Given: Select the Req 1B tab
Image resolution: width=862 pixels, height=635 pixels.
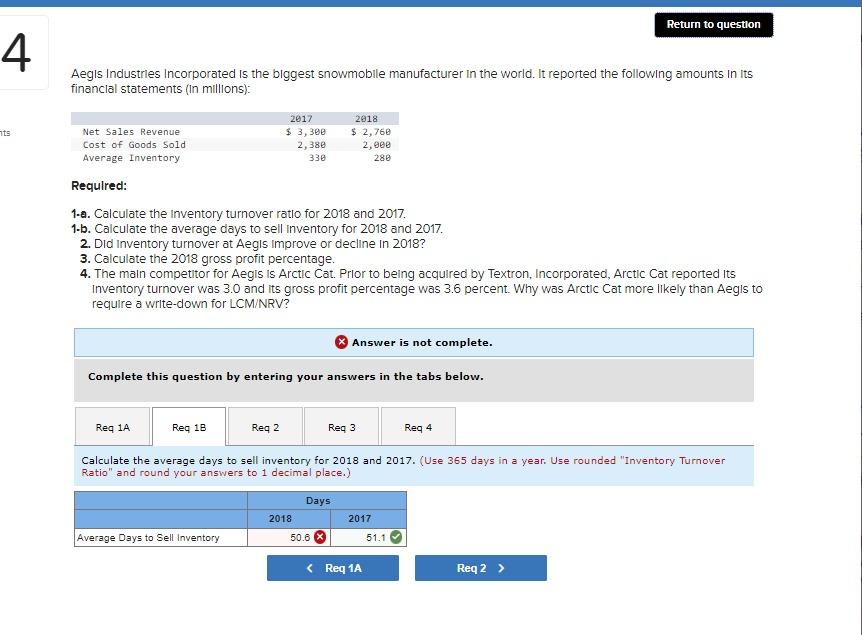Looking at the screenshot, I should (x=189, y=427).
